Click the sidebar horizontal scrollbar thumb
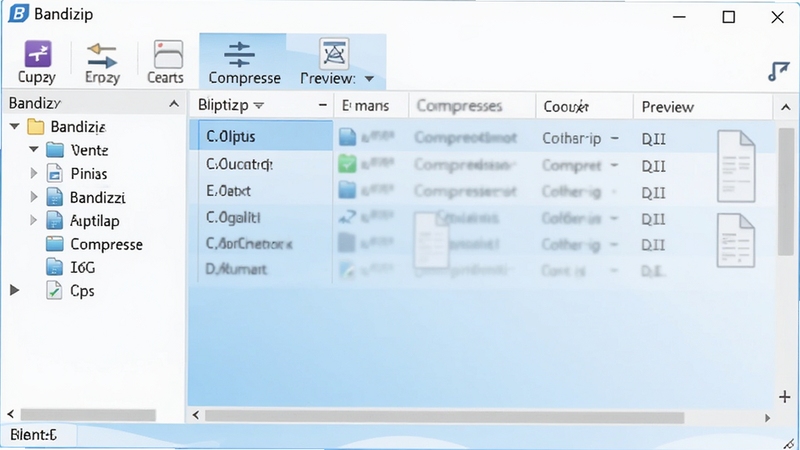 (x=88, y=415)
